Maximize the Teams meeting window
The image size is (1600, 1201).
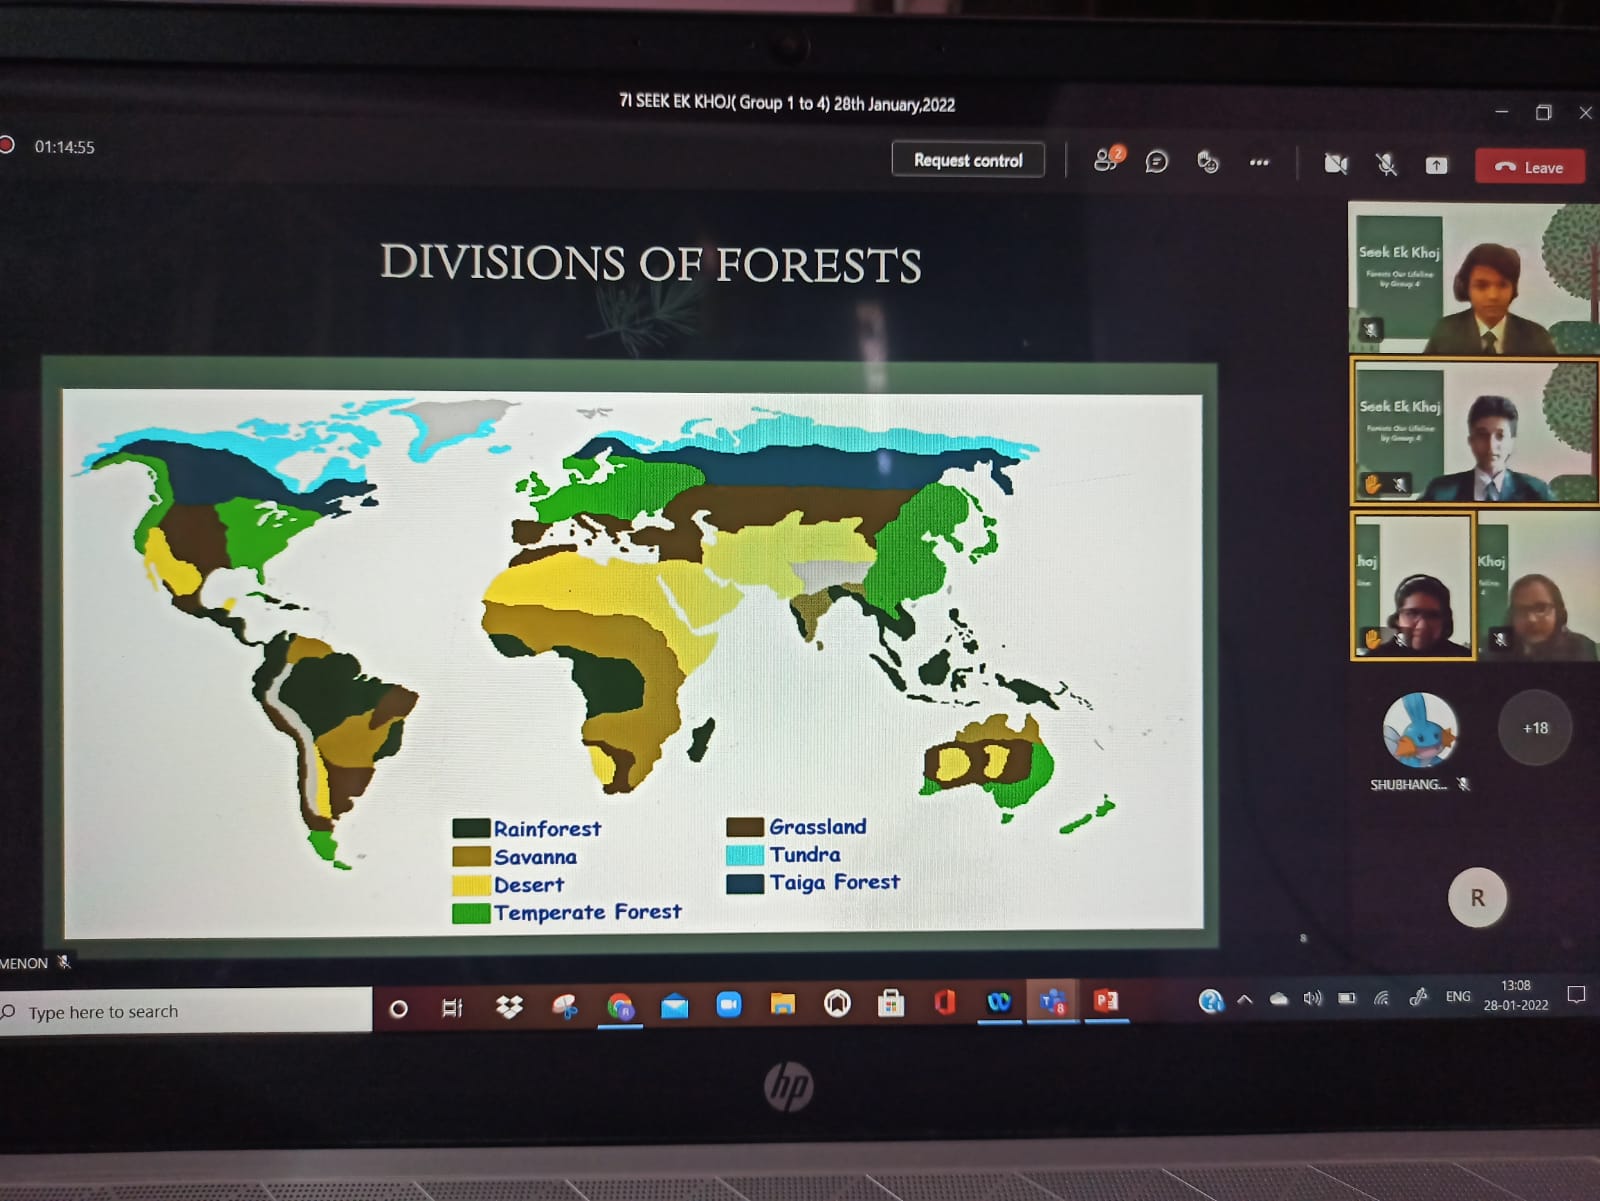point(1543,113)
